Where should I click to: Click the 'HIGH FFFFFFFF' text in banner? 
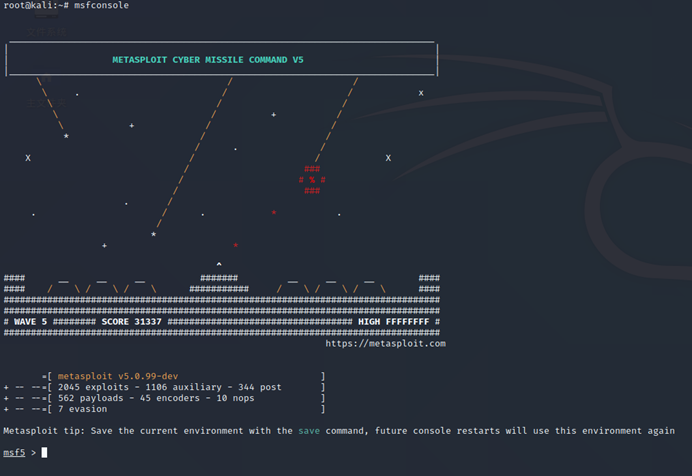pyautogui.click(x=393, y=322)
